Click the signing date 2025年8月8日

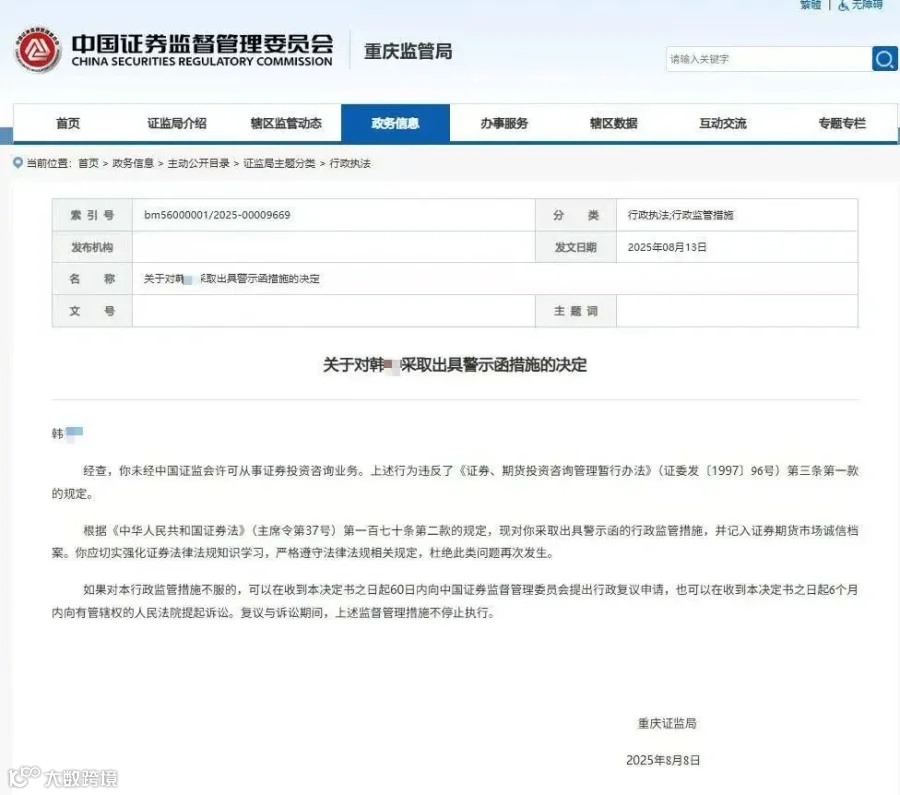663,761
